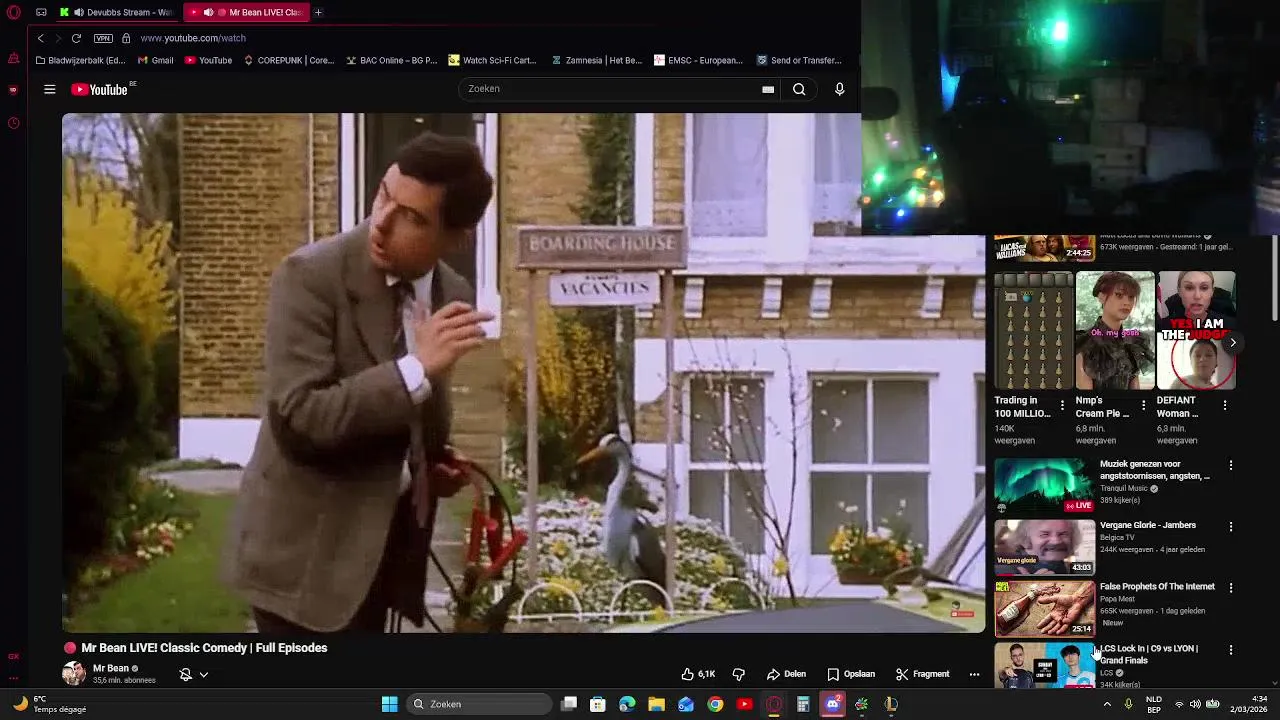Open Mr Bean channel name link

click(x=111, y=668)
